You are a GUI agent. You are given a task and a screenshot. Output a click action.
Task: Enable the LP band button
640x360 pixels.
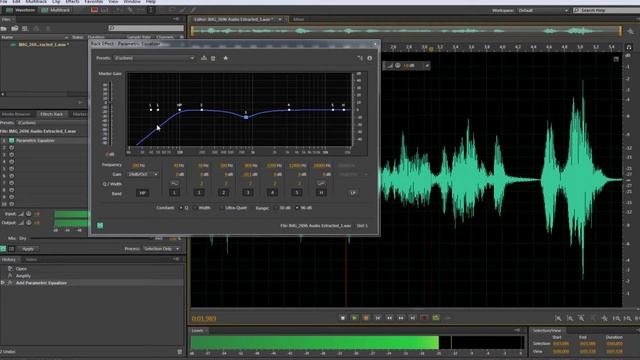pyautogui.click(x=353, y=193)
